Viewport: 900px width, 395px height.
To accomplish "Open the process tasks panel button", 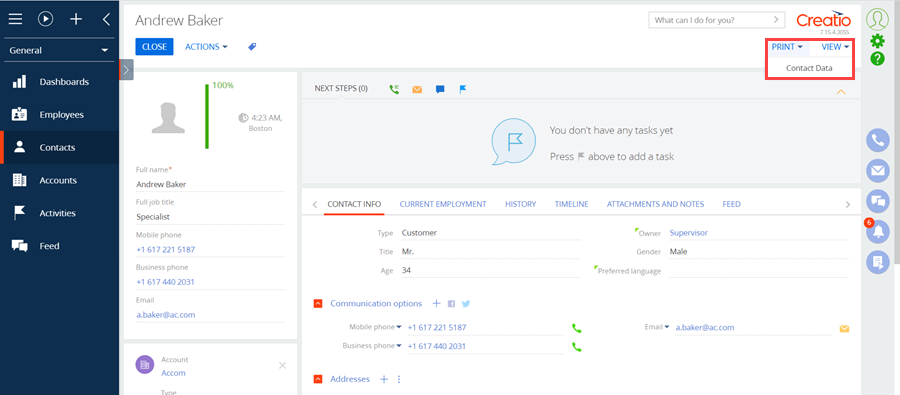I will [877, 262].
